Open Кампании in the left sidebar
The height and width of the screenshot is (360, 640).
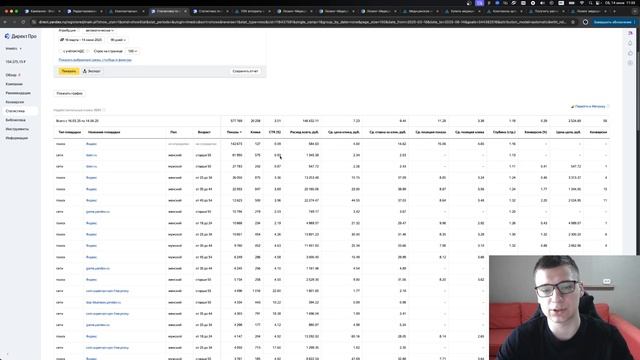pos(14,84)
